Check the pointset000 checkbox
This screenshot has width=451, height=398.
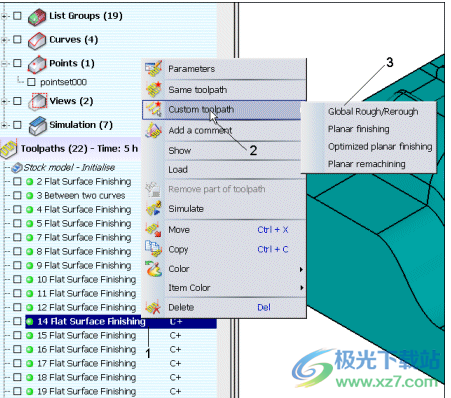tap(31, 82)
